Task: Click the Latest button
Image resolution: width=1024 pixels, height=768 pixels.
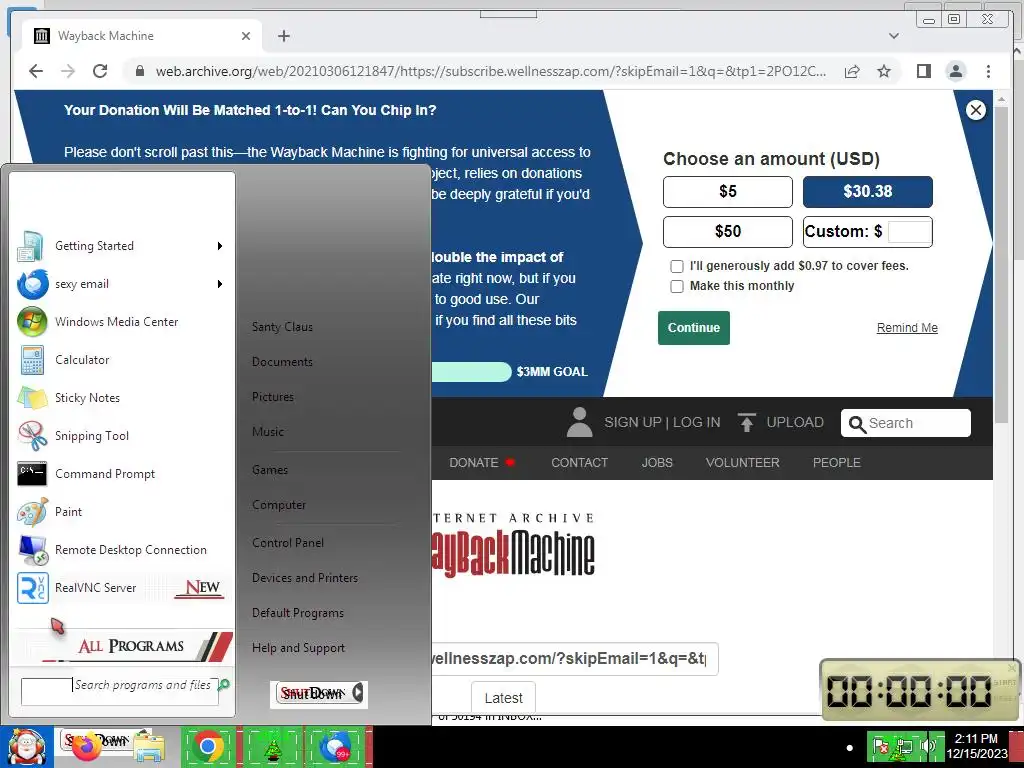Action: 504,698
